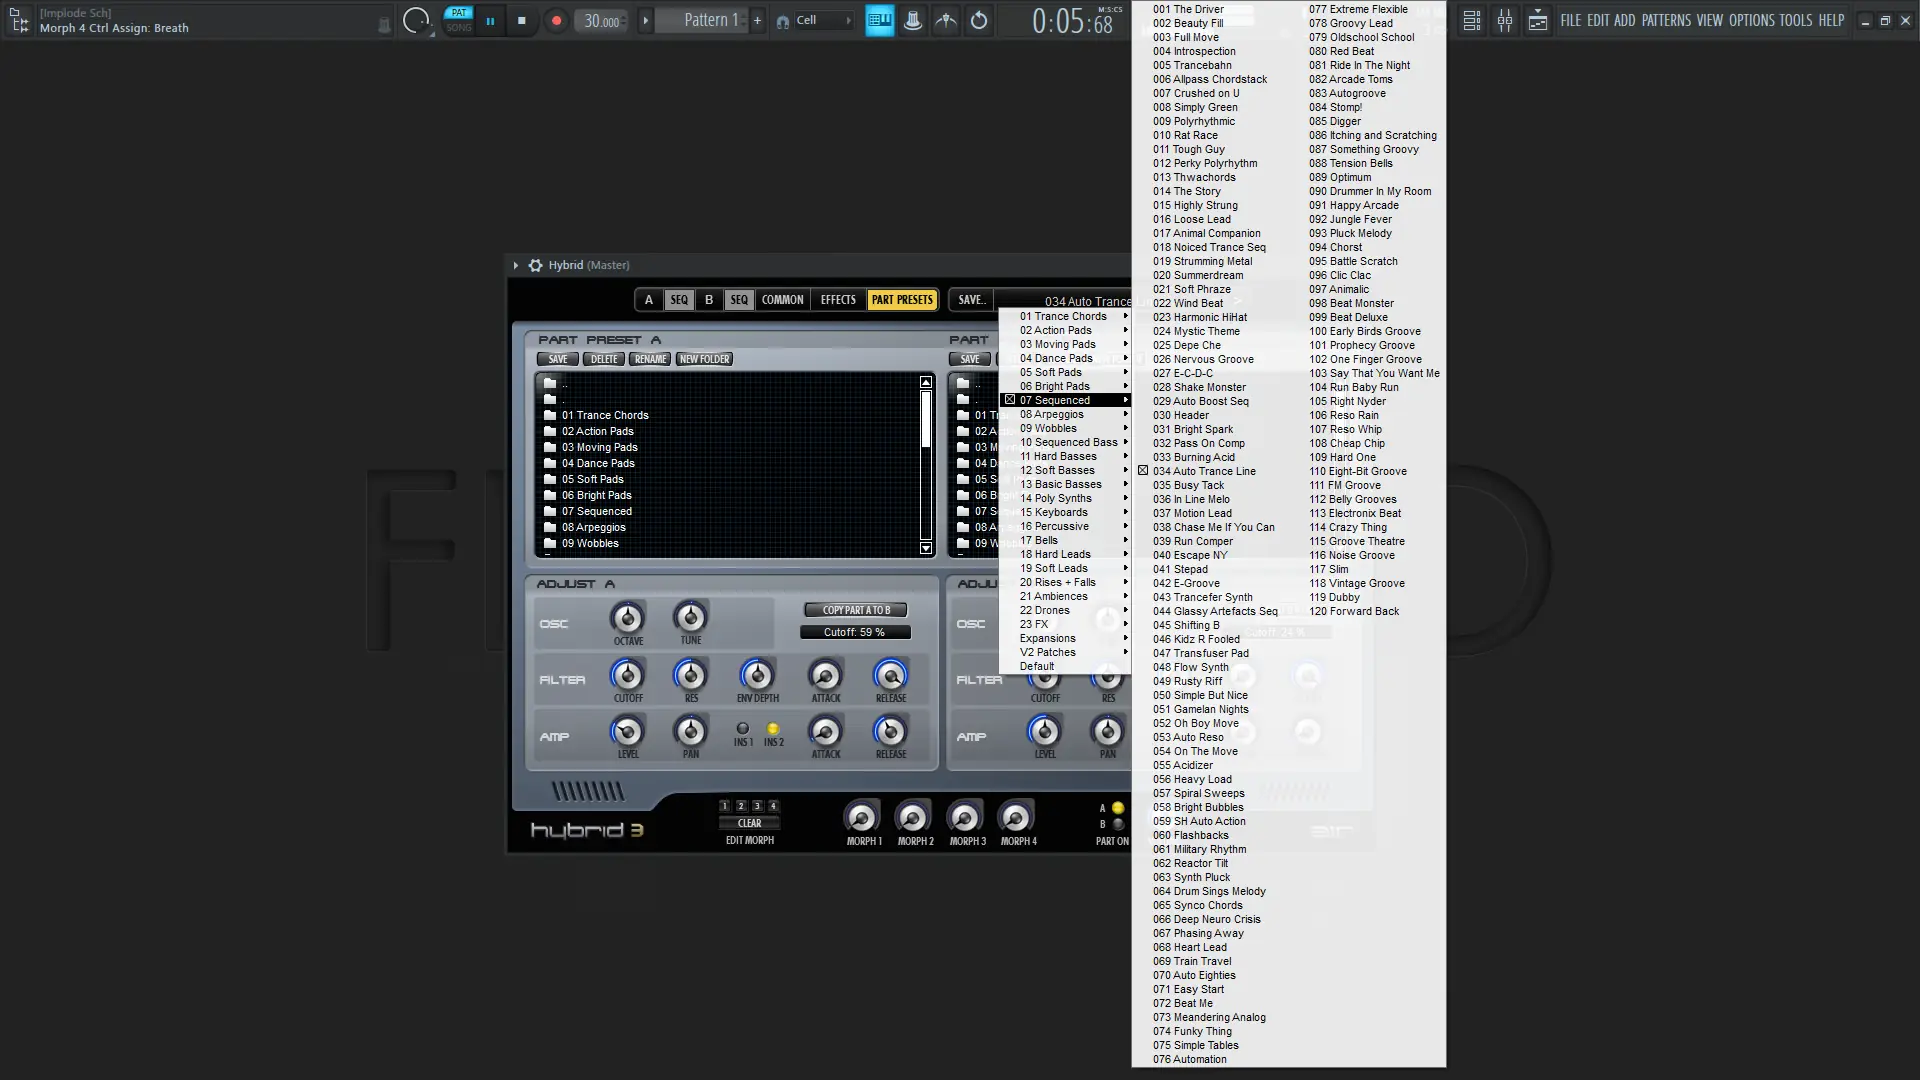1920x1080 pixels.
Task: Open the 01 Trance Chords folder
Action: tap(604, 415)
